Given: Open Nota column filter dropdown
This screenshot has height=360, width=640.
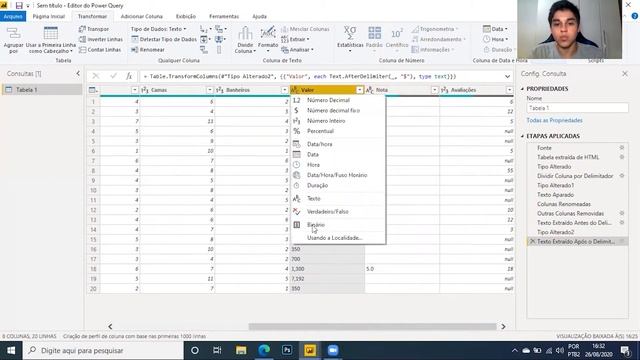Looking at the screenshot, I should [435, 90].
